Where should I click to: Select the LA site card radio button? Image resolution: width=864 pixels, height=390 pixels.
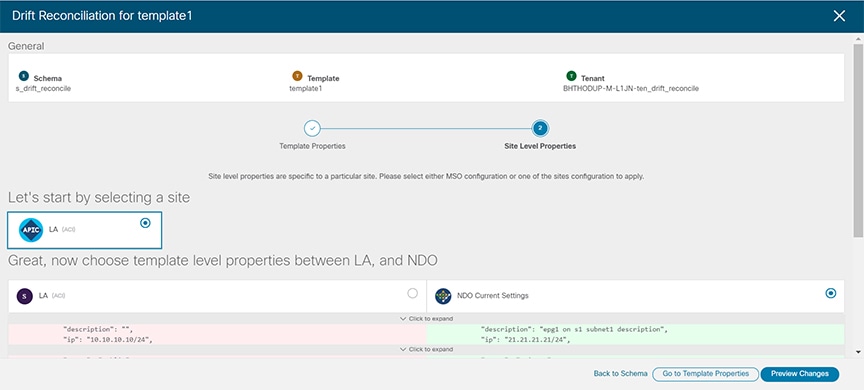tap(145, 223)
